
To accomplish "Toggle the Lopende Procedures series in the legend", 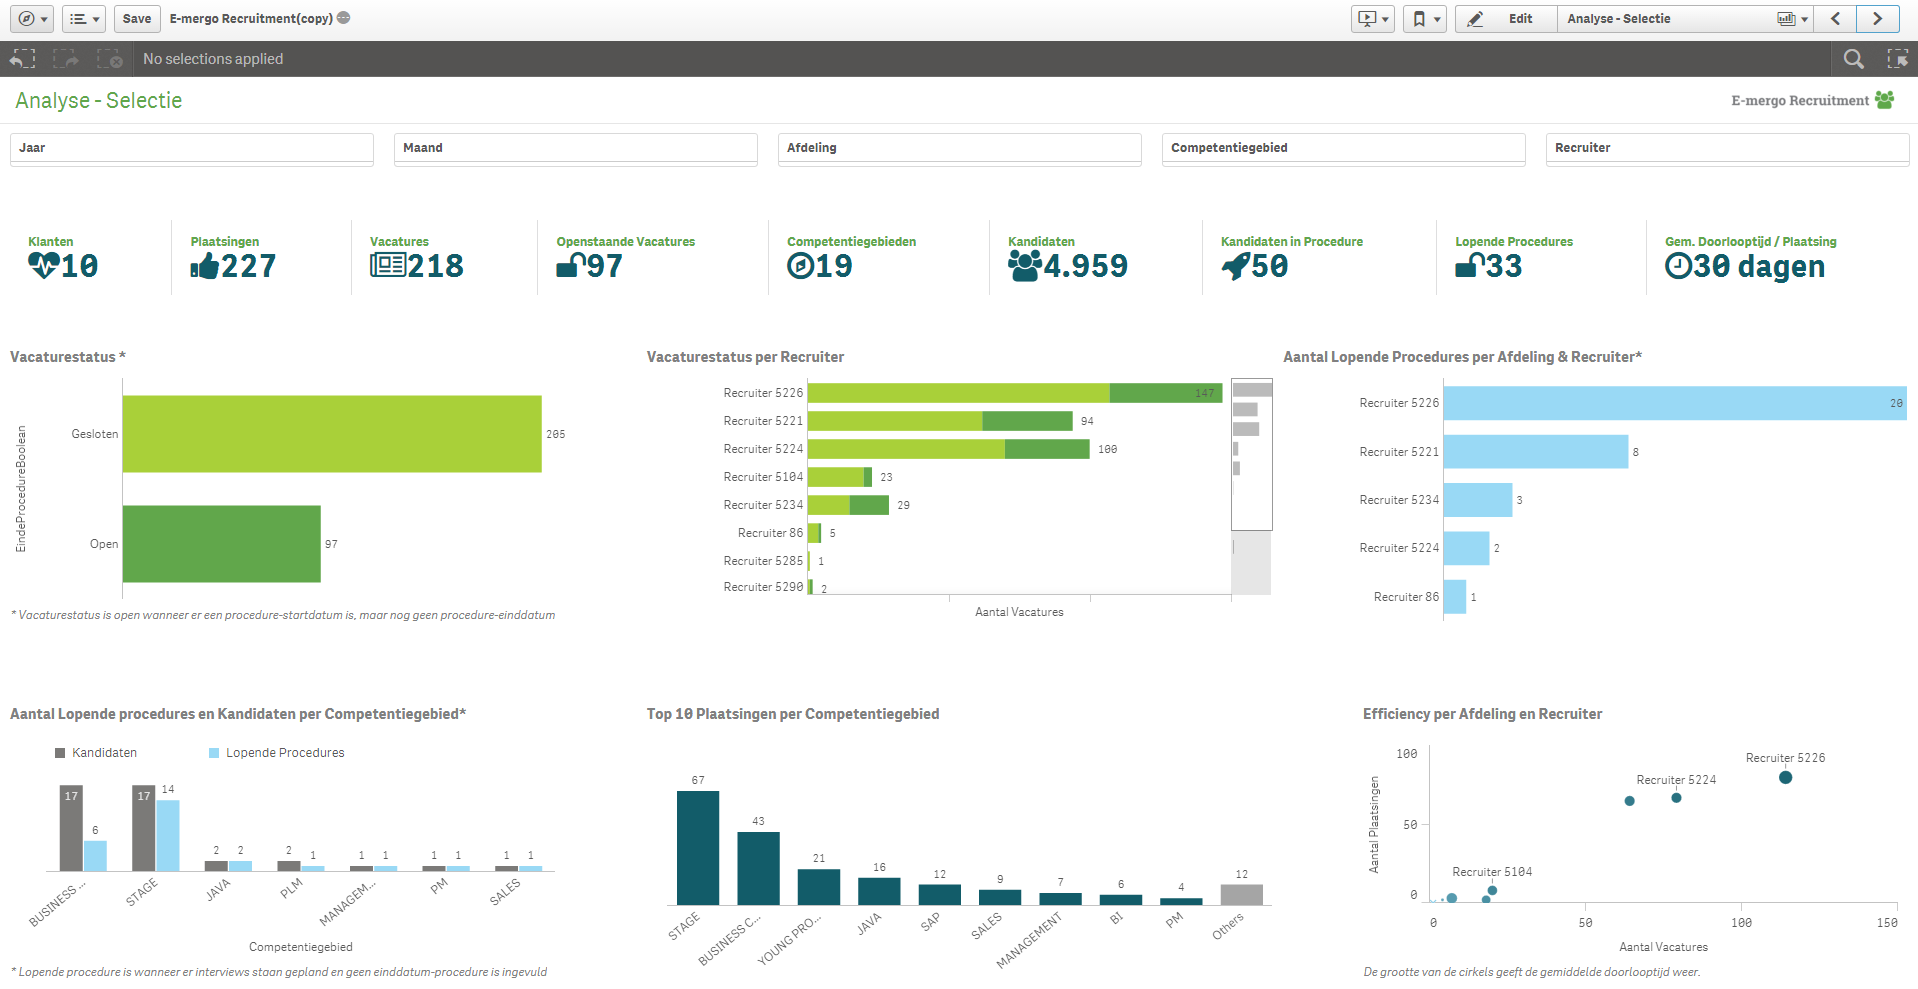I will pyautogui.click(x=284, y=752).
